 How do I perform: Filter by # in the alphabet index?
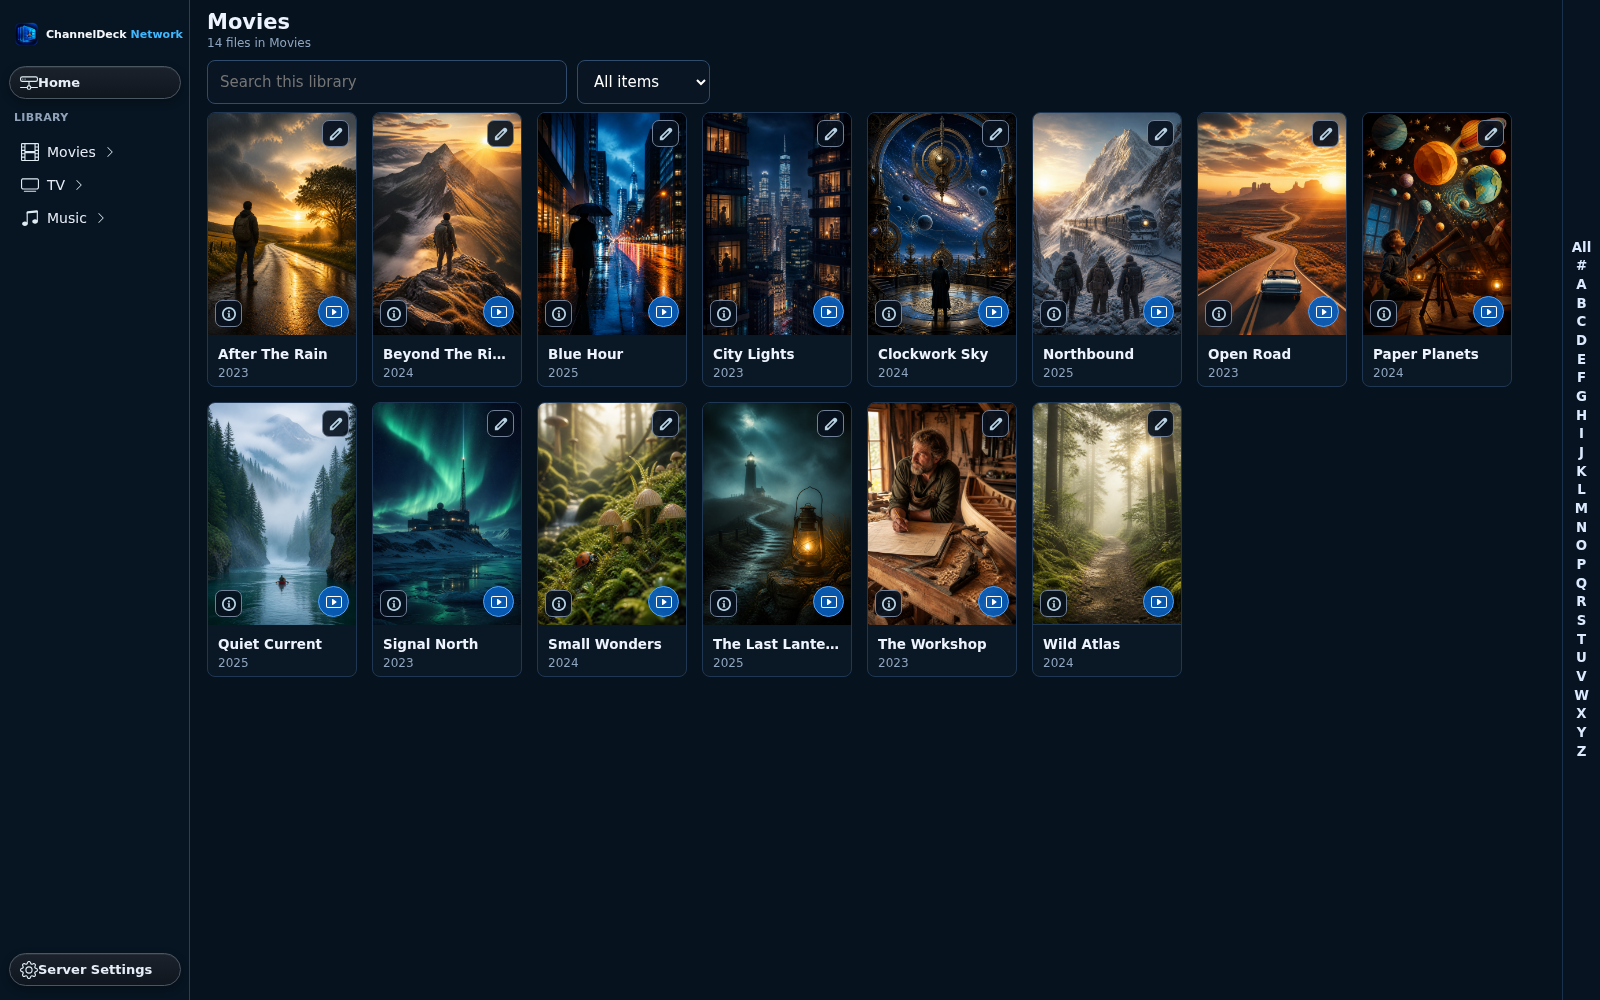1581,265
